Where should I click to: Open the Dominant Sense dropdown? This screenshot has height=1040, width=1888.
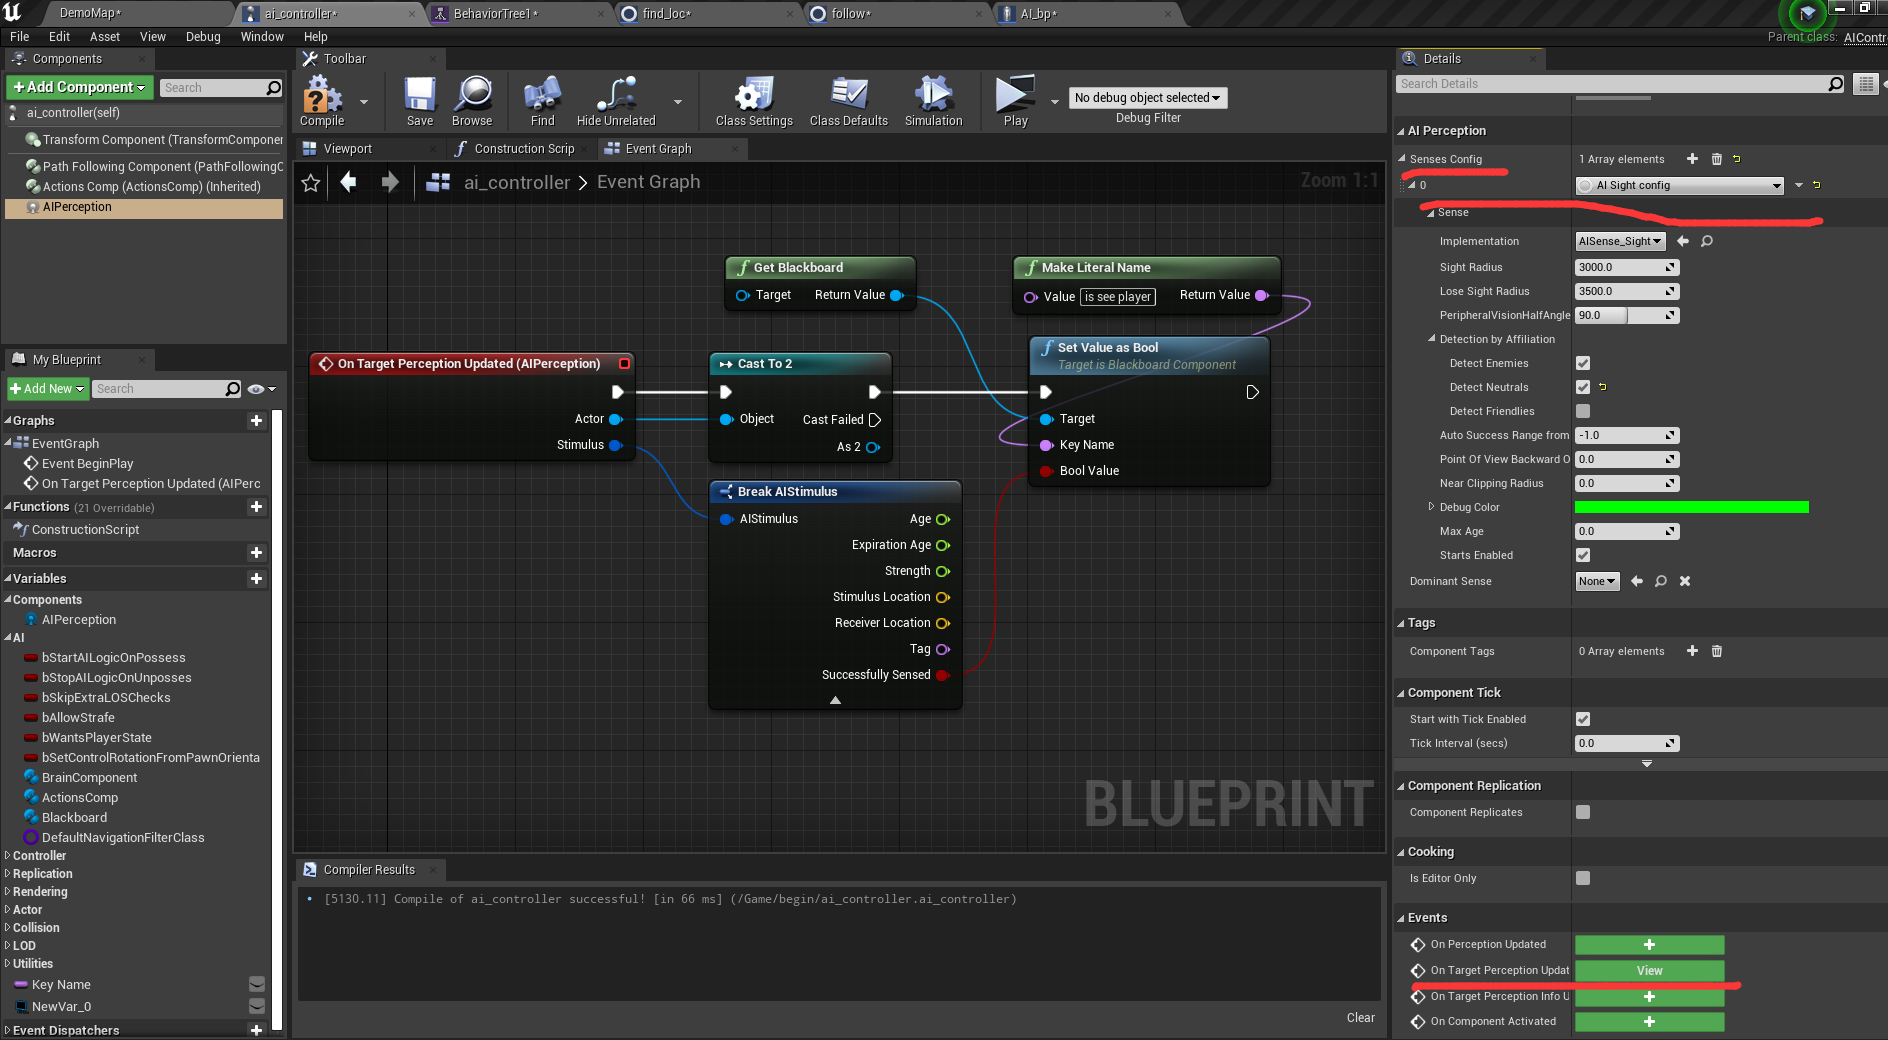click(x=1597, y=581)
